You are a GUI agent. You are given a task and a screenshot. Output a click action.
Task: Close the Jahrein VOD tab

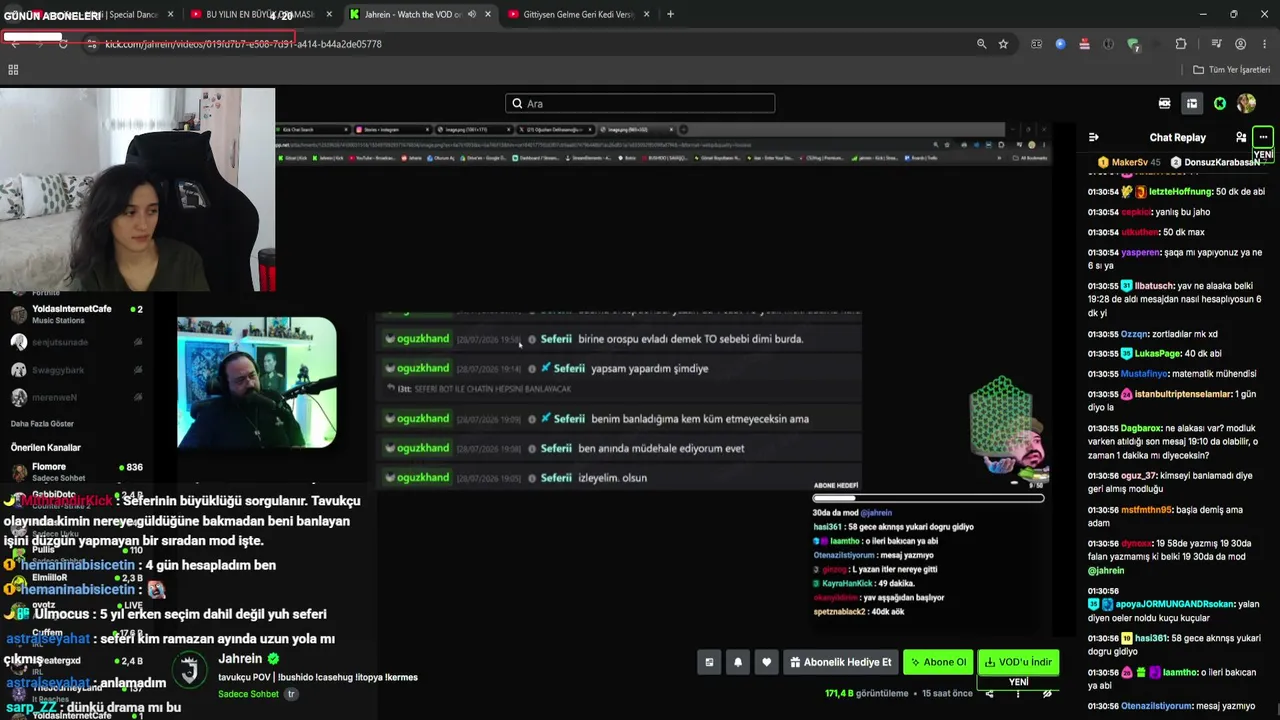pos(486,15)
